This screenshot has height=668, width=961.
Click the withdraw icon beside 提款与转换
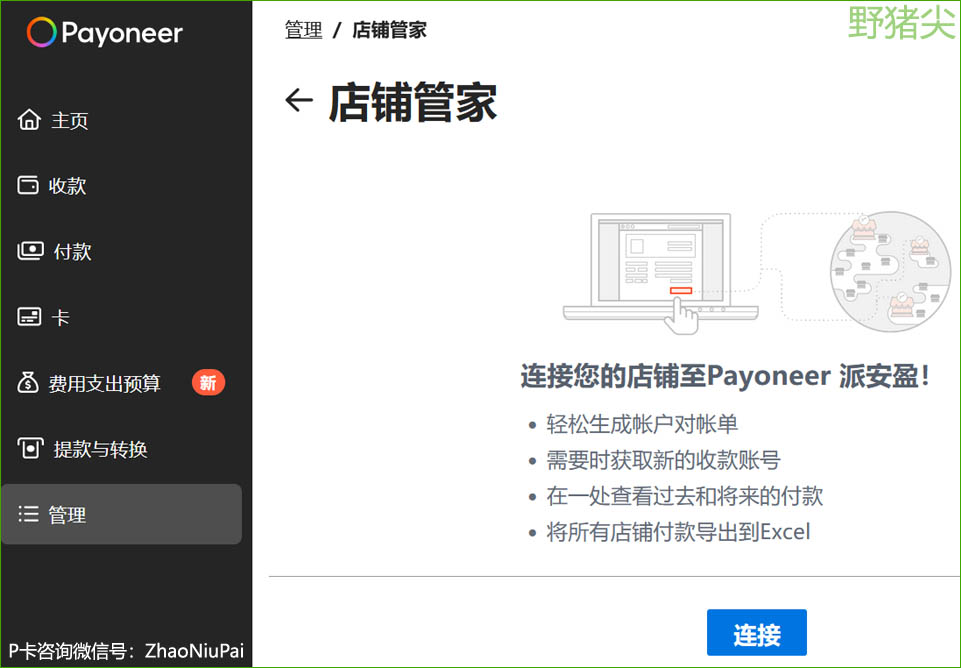(30, 449)
